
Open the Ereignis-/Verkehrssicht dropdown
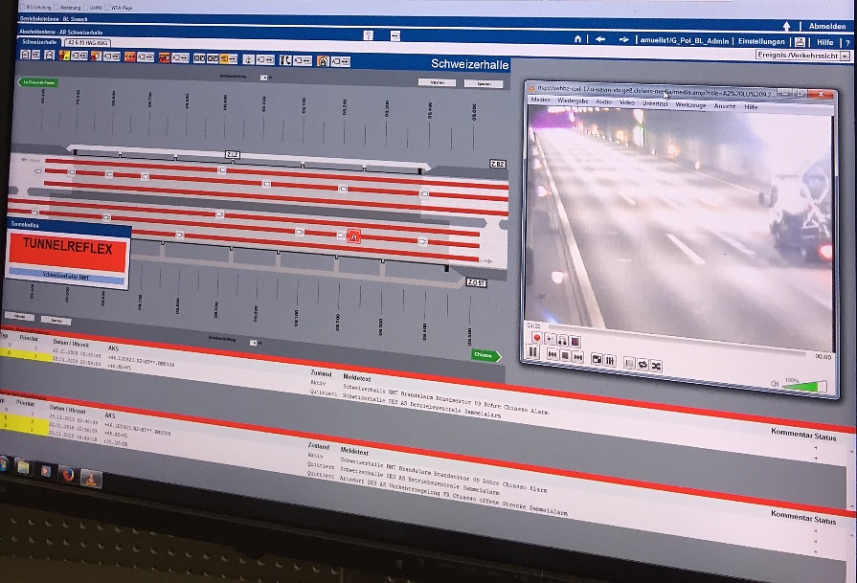click(846, 56)
